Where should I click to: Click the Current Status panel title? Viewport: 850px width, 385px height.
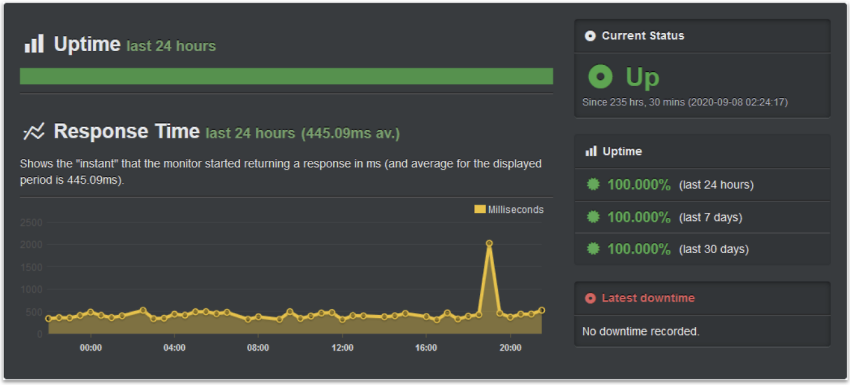click(x=643, y=36)
